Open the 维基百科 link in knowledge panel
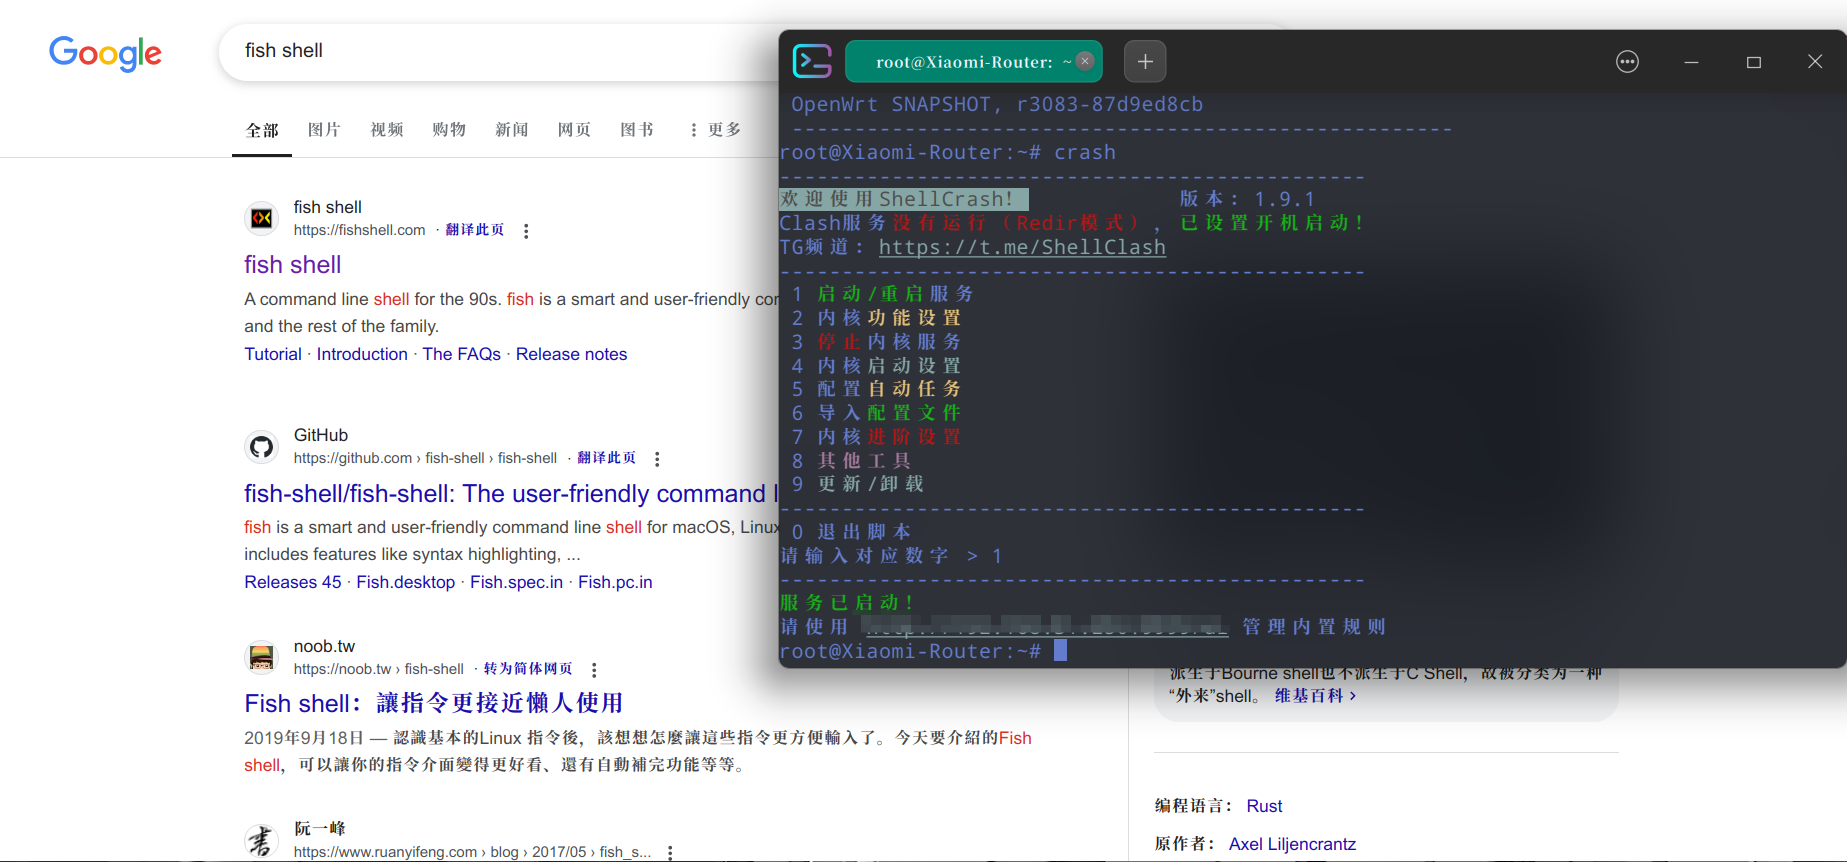The height and width of the screenshot is (862, 1847). tap(1315, 696)
